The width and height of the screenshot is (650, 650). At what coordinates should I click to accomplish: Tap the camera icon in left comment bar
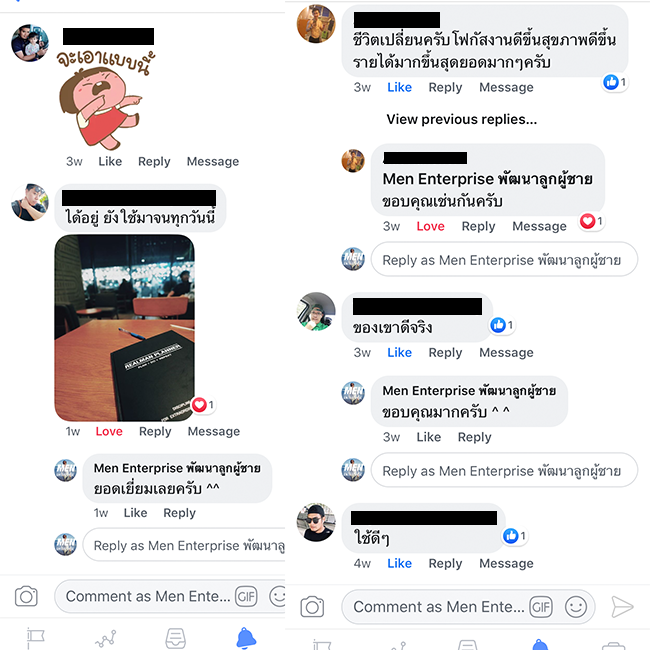(x=26, y=597)
